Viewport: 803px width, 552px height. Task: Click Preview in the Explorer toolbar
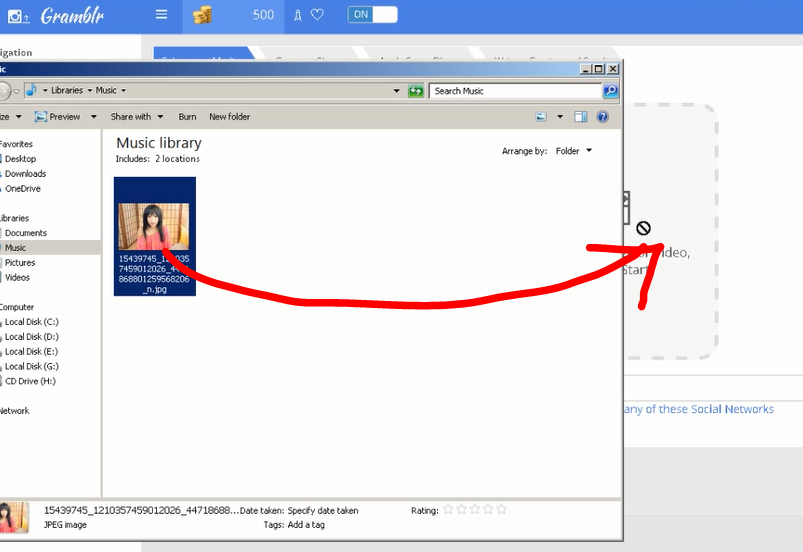click(58, 117)
